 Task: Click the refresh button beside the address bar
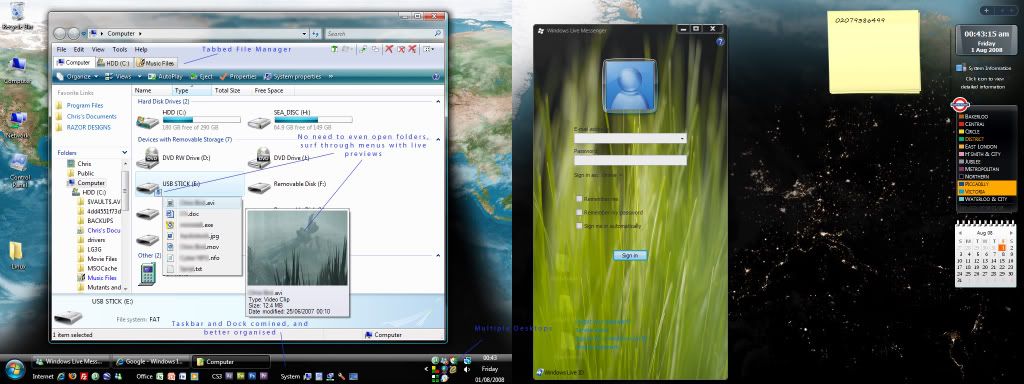tap(316, 33)
